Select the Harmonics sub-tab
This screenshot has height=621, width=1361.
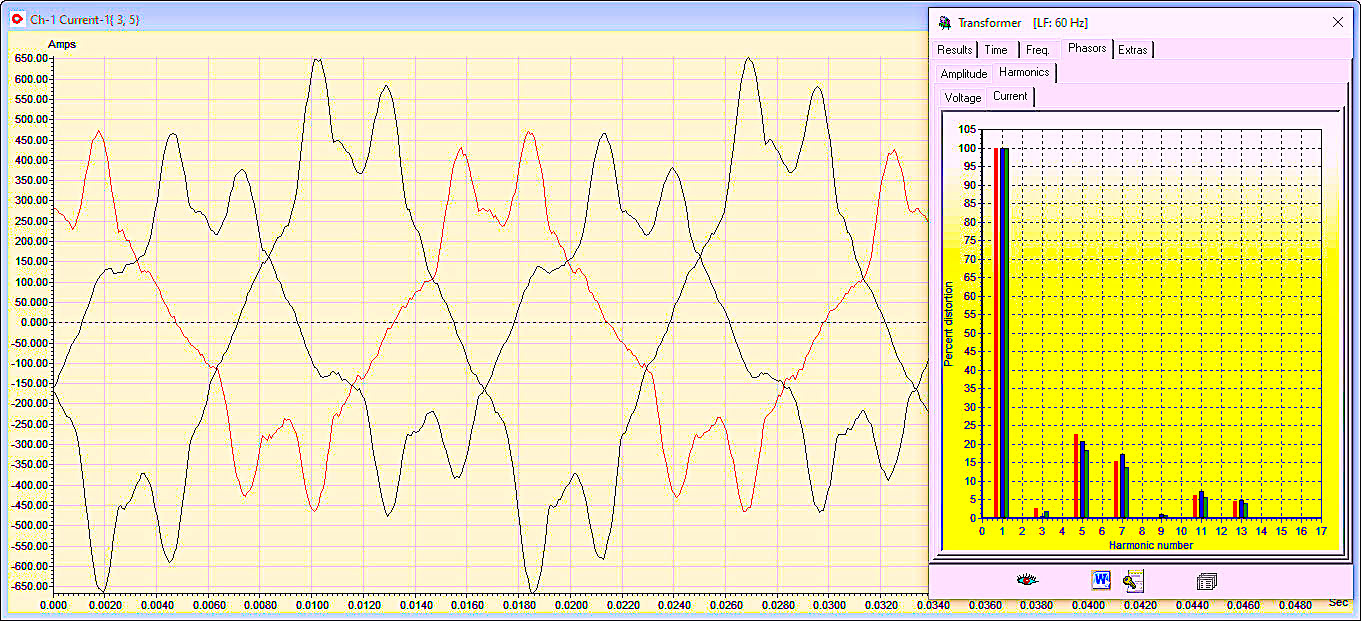1024,72
